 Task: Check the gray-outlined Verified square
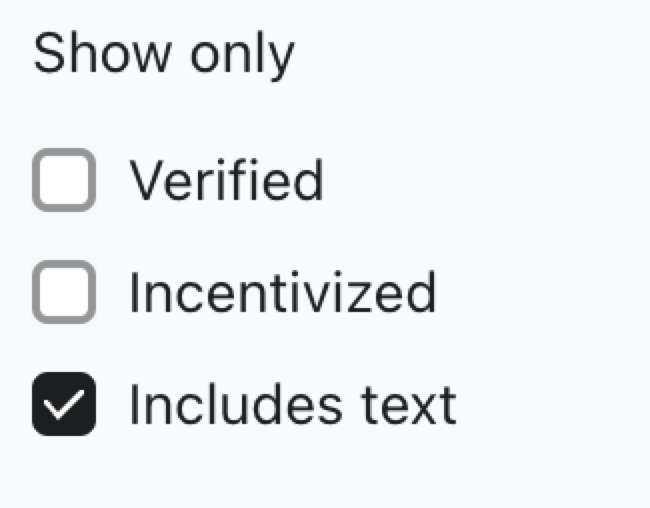click(64, 180)
